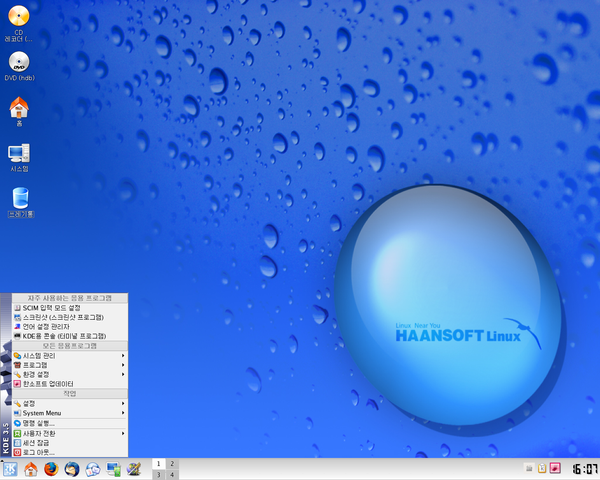The width and height of the screenshot is (600, 480).
Task: Open the Trash (쓰레기통) desktop icon
Action: pos(21,202)
